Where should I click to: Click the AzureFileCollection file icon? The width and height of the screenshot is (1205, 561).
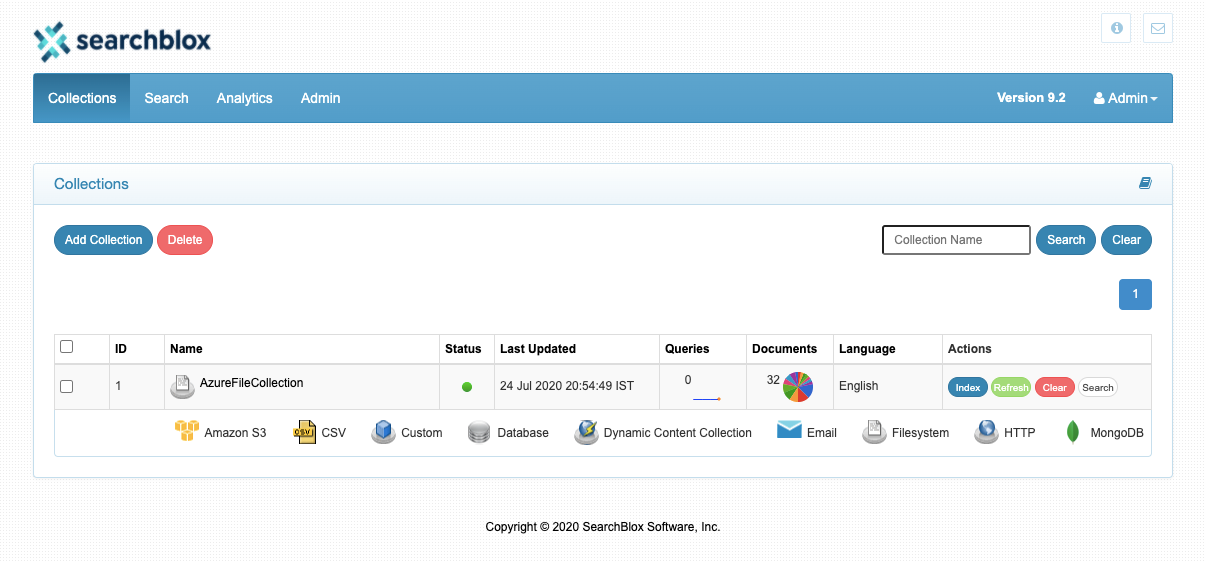coord(182,386)
